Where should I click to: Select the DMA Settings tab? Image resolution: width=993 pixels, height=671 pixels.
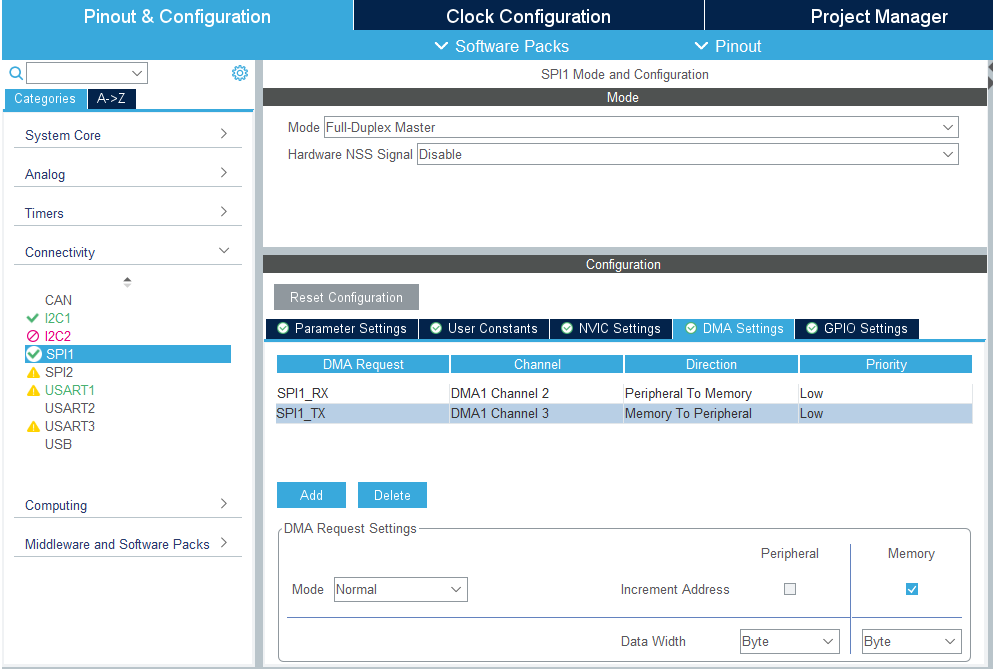click(x=734, y=329)
